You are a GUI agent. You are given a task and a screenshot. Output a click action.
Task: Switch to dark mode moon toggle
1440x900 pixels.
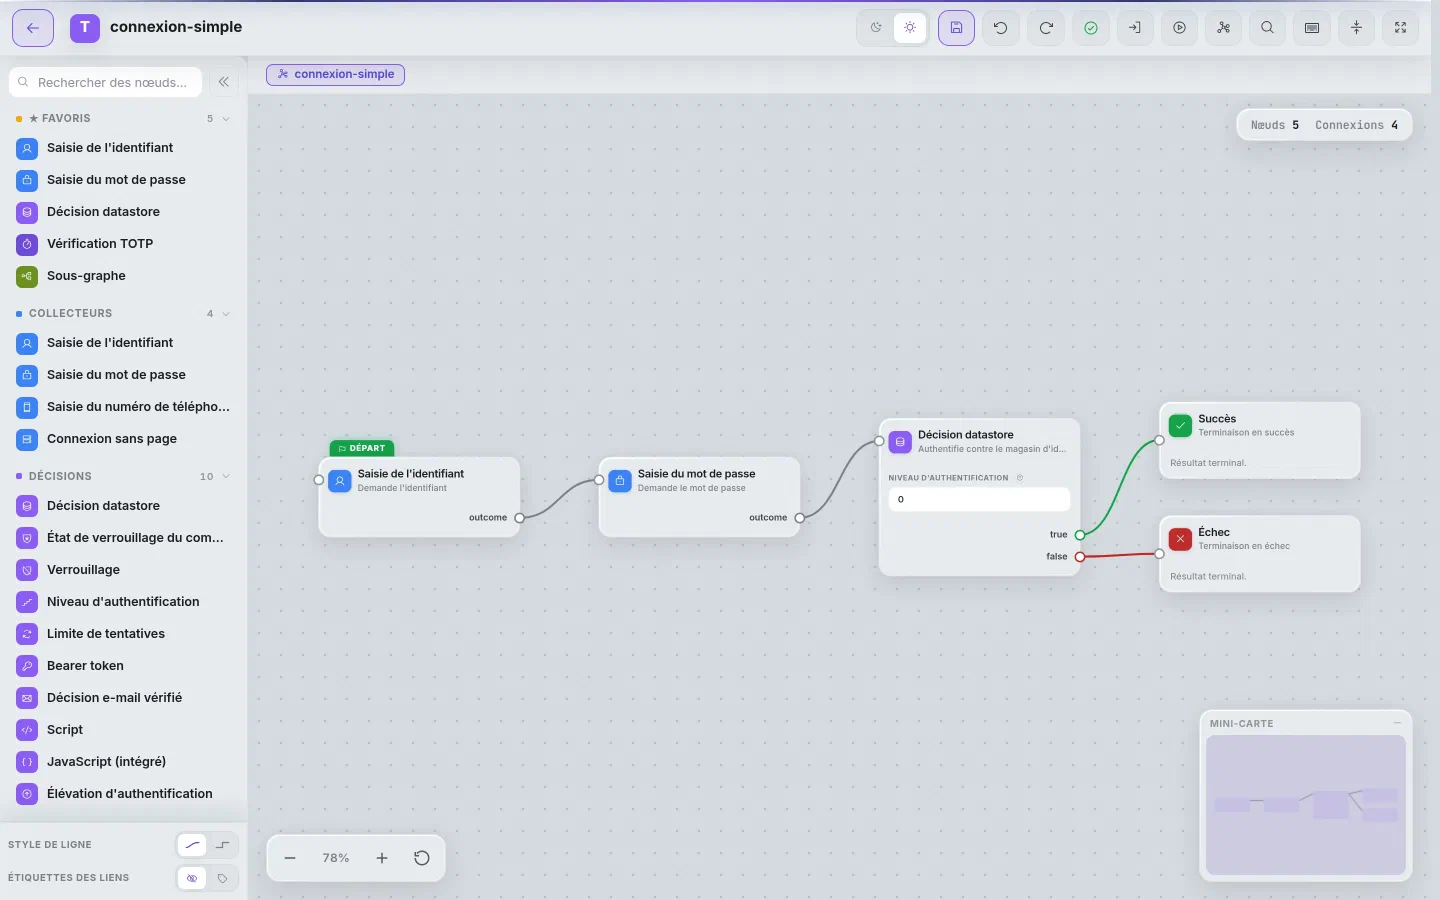click(876, 28)
